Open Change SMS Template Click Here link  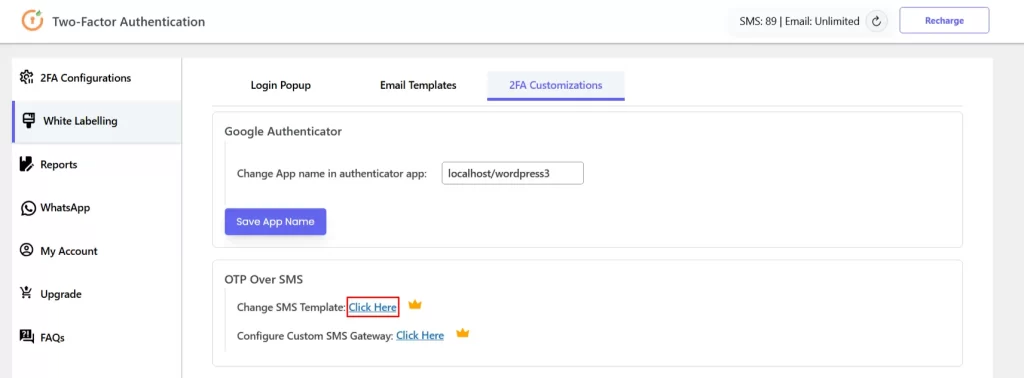(x=373, y=307)
